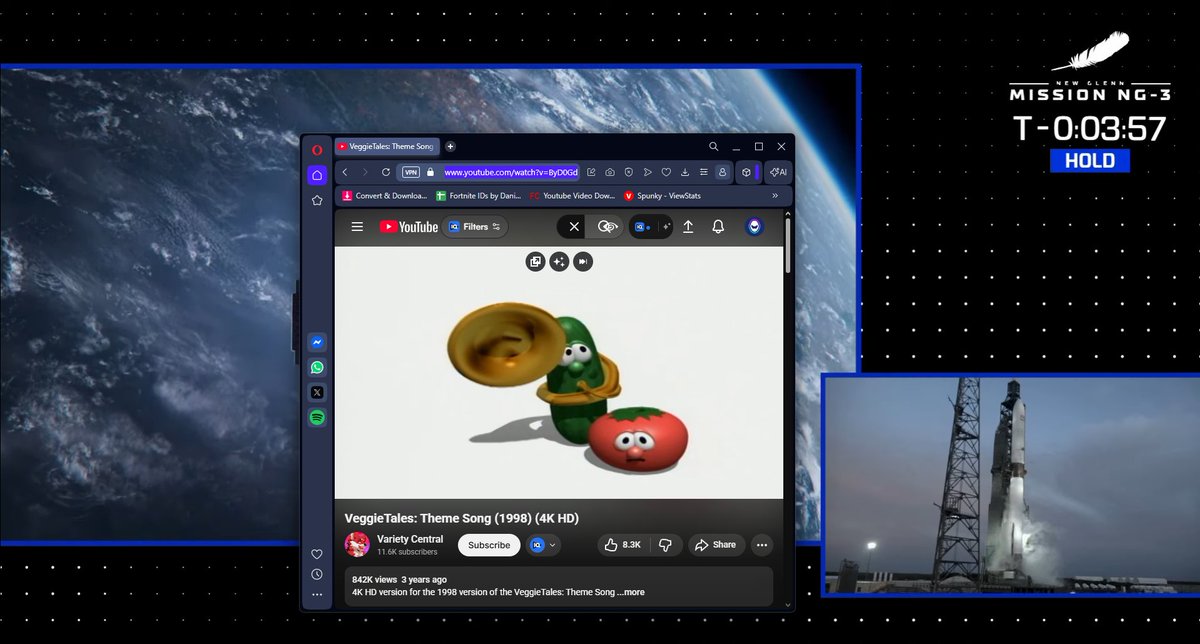Expand the bookmarks bar overflow chevron
Image resolution: width=1200 pixels, height=644 pixels.
click(x=776, y=196)
